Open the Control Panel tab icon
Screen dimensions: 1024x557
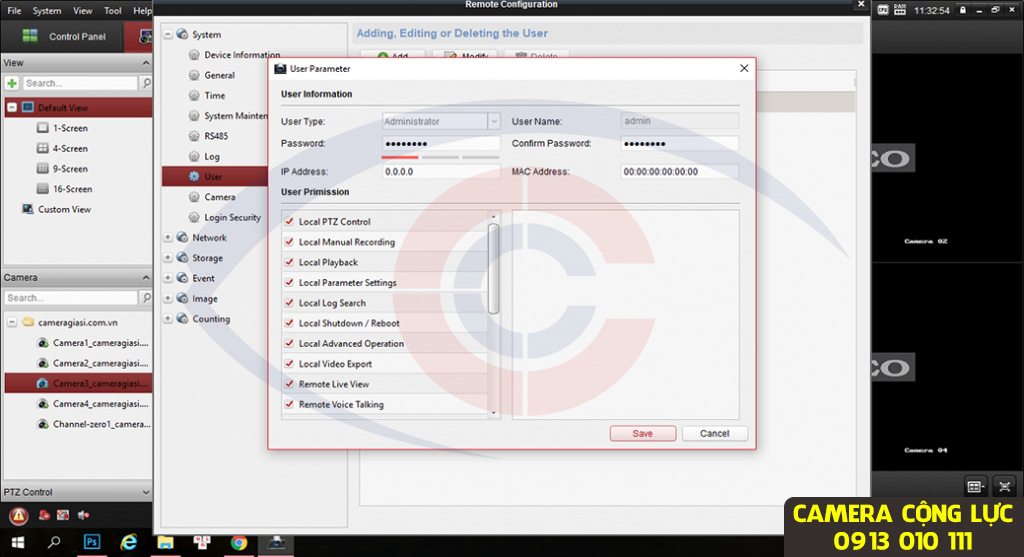[30, 36]
